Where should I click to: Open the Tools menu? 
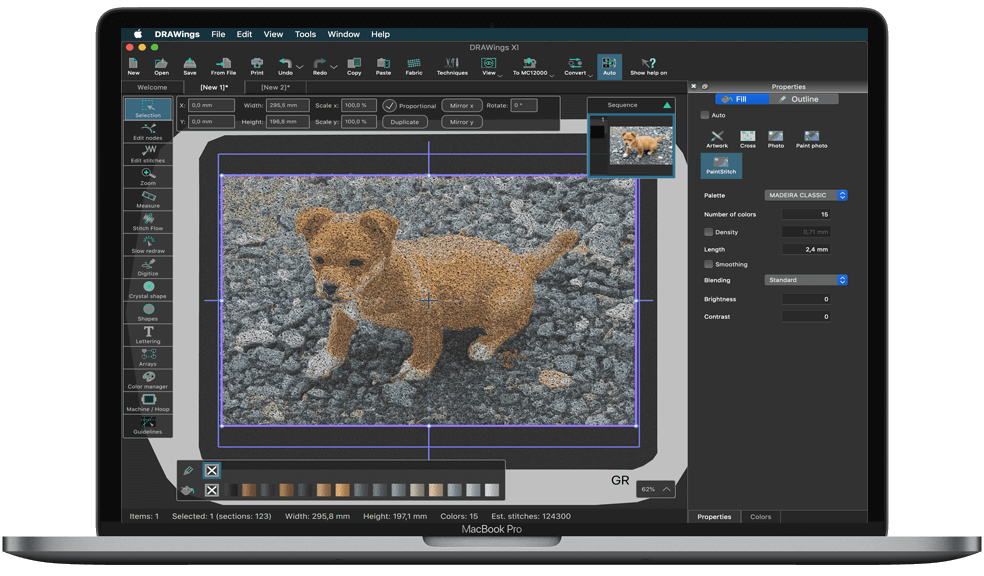305,34
